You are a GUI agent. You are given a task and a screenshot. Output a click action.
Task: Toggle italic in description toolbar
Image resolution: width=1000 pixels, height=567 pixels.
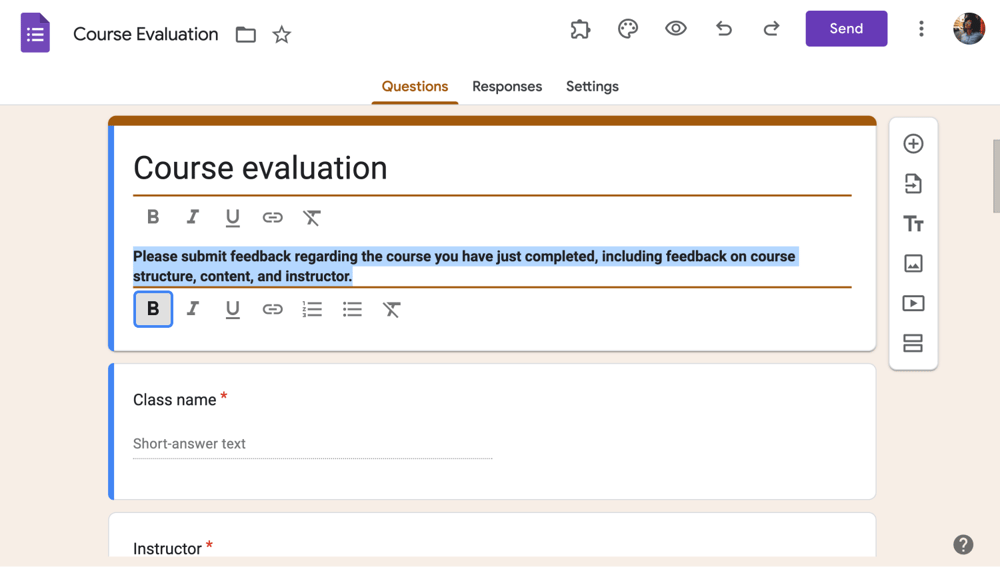[x=193, y=309]
